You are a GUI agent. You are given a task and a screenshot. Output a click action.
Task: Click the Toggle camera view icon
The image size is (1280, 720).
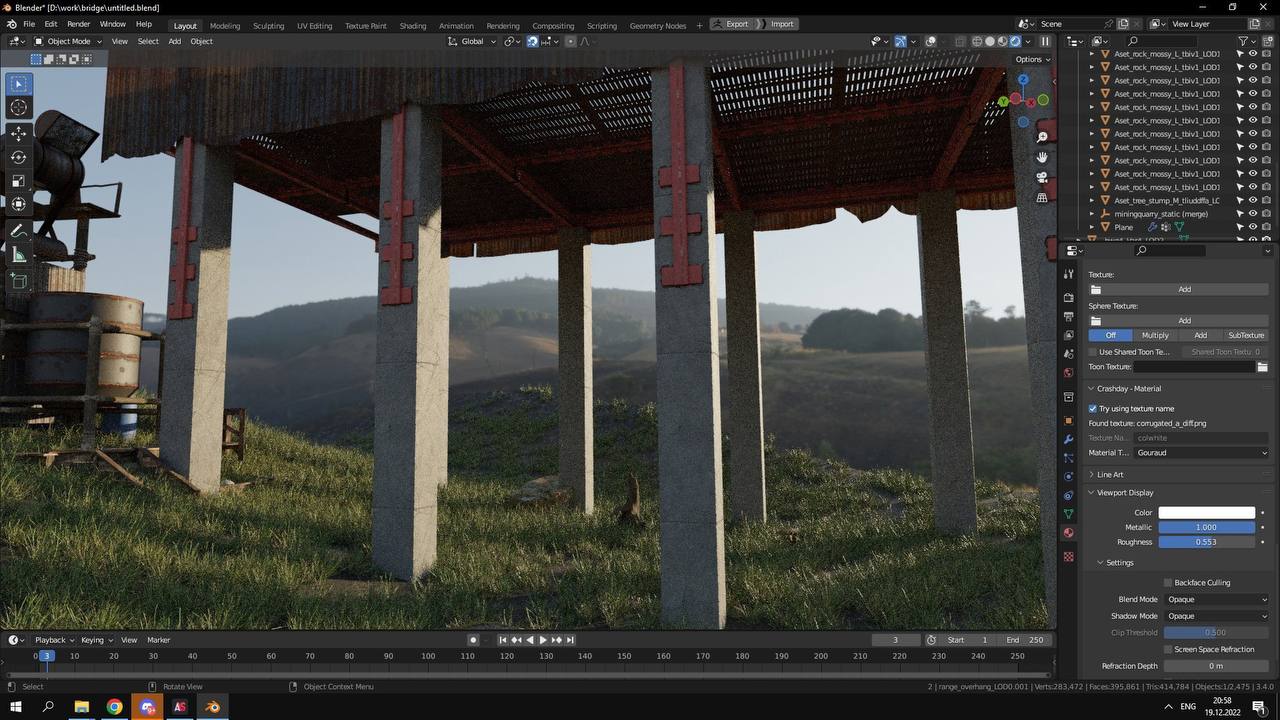(x=1042, y=177)
